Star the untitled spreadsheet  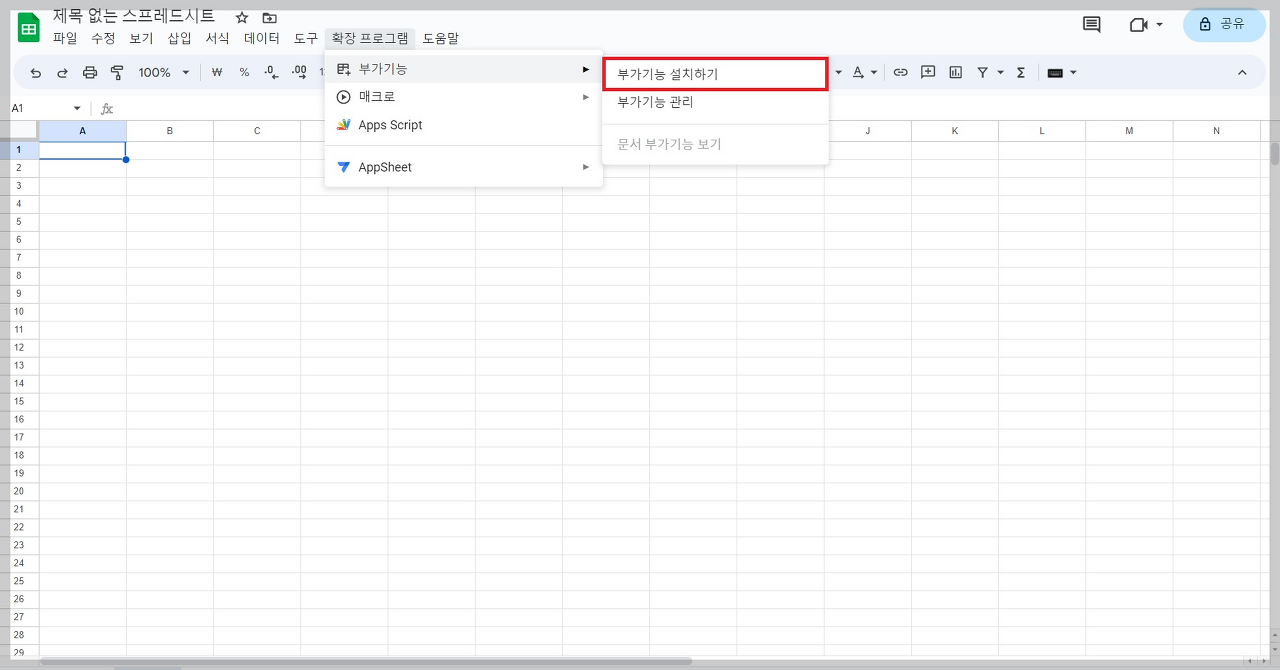(x=242, y=18)
